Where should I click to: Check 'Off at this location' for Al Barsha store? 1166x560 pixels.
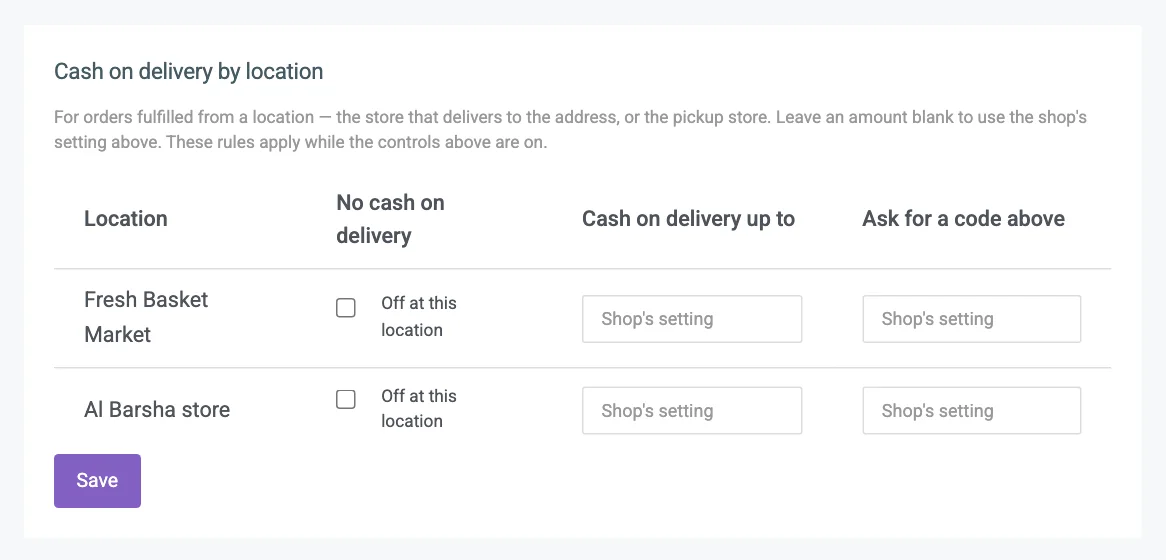point(346,399)
